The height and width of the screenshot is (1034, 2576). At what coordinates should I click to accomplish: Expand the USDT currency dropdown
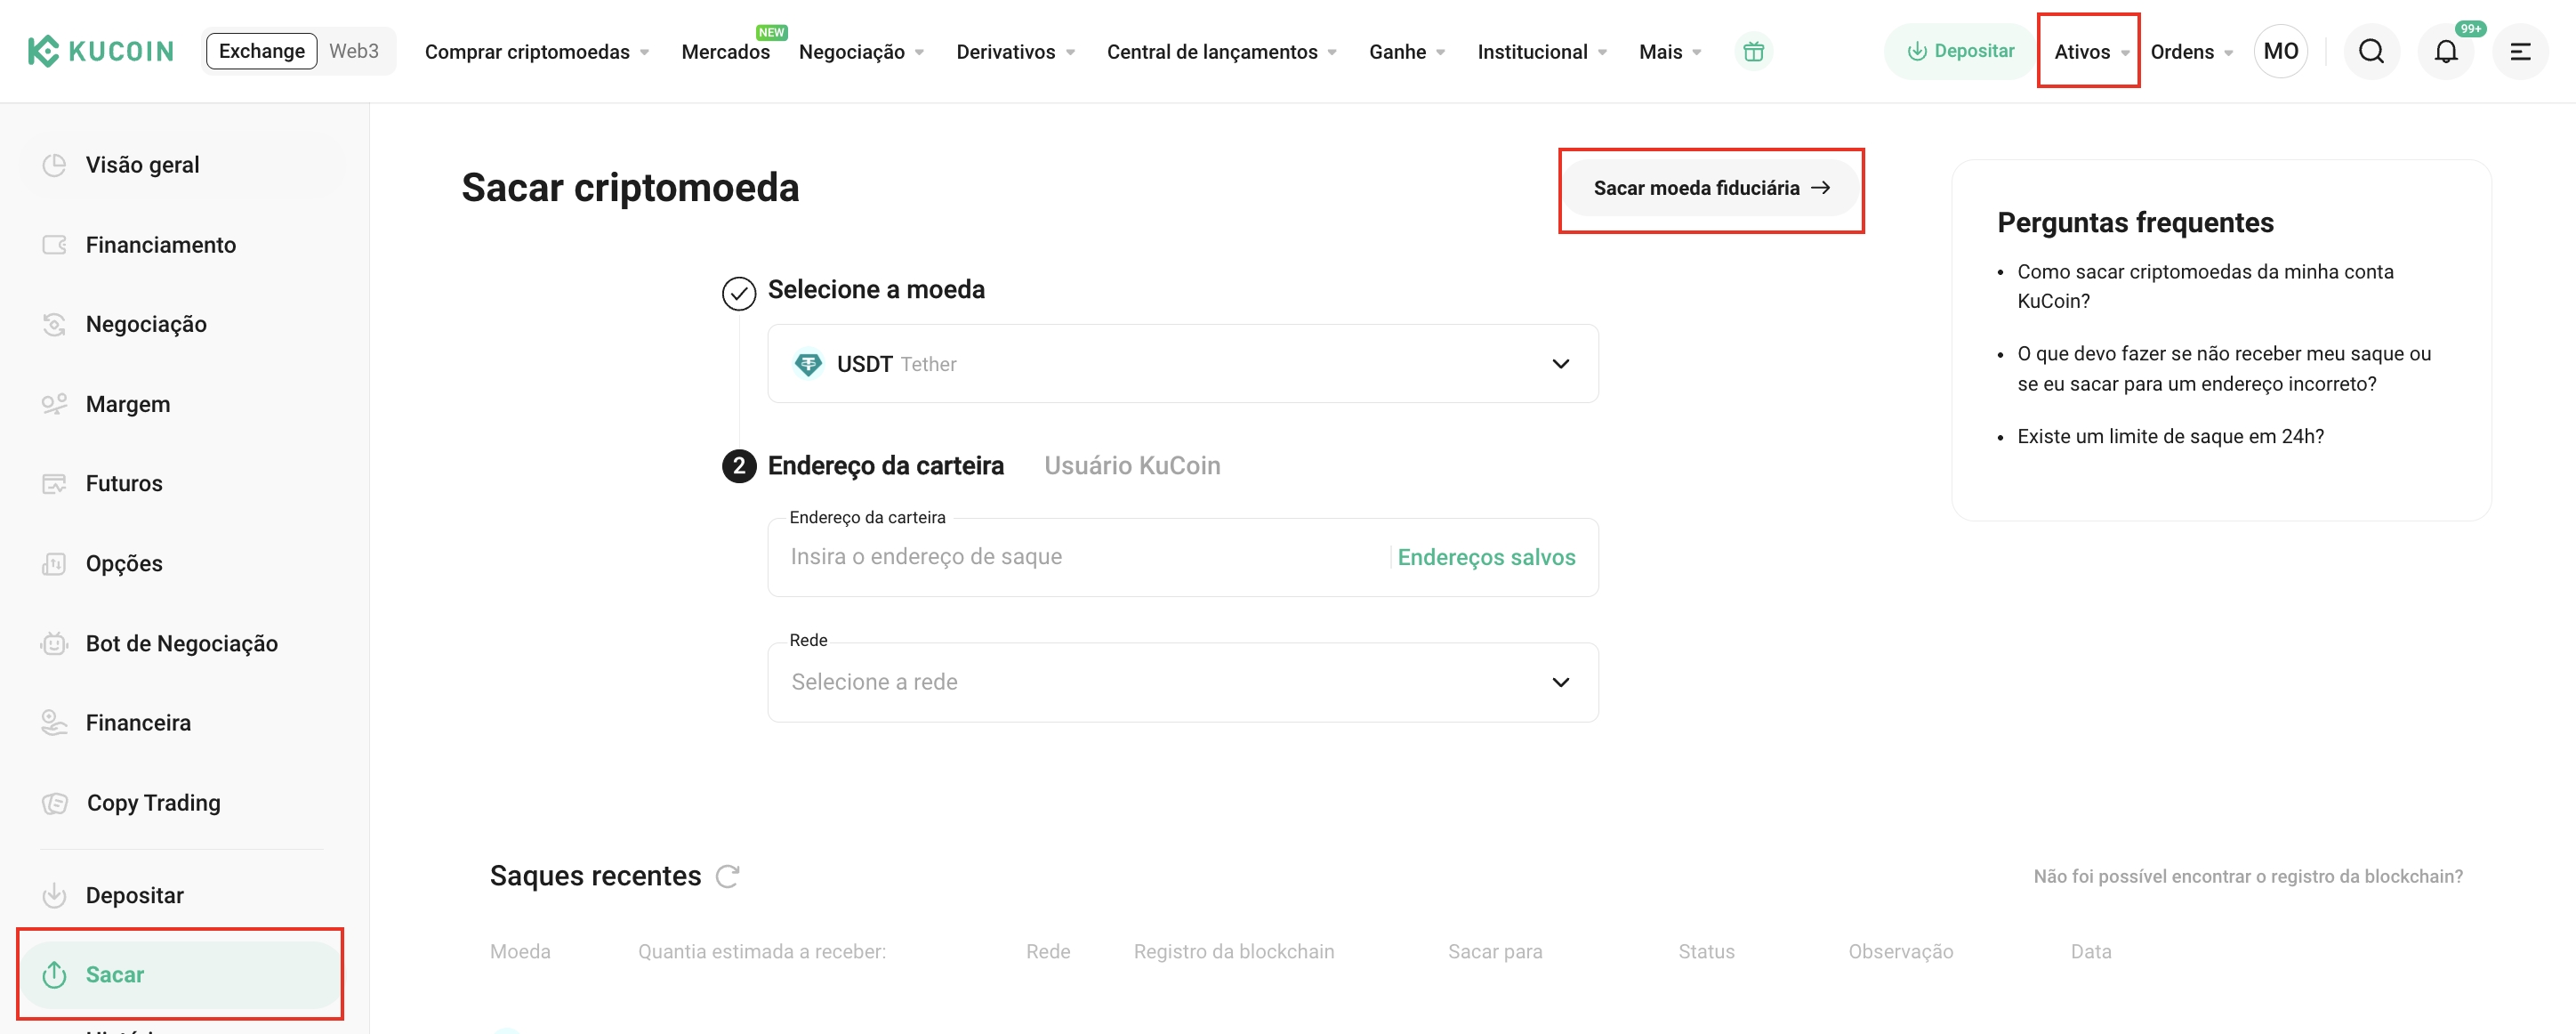click(1182, 364)
